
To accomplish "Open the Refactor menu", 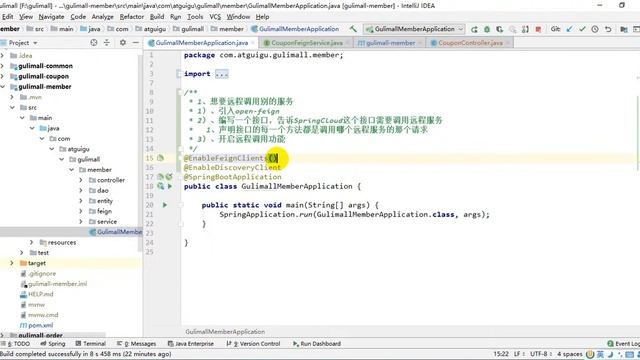I will 132,17.
